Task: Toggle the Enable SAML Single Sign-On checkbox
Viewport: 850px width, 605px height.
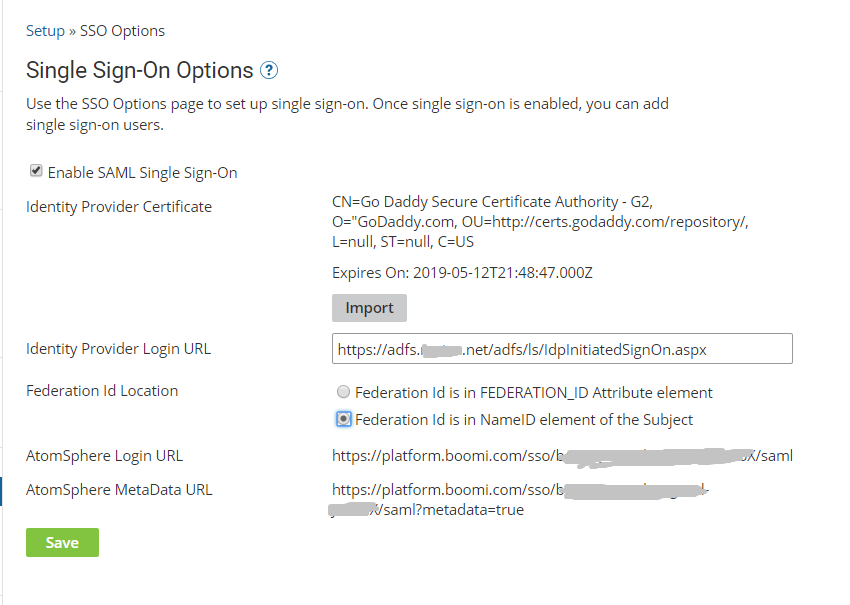Action: [x=35, y=170]
